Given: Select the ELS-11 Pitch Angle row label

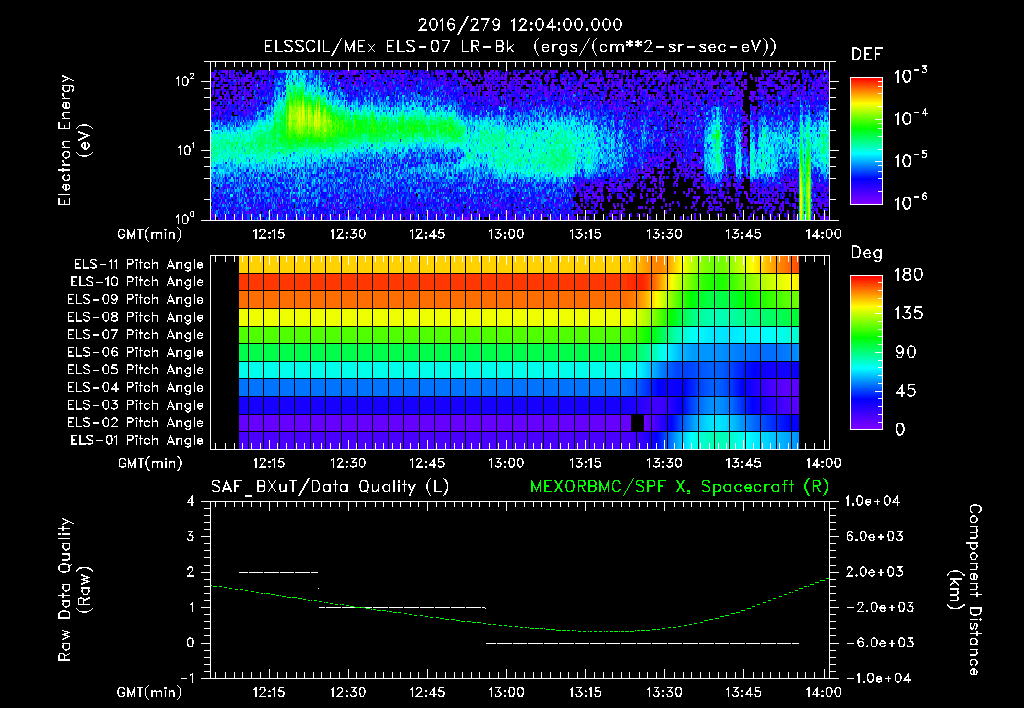Looking at the screenshot, I should coord(138,265).
